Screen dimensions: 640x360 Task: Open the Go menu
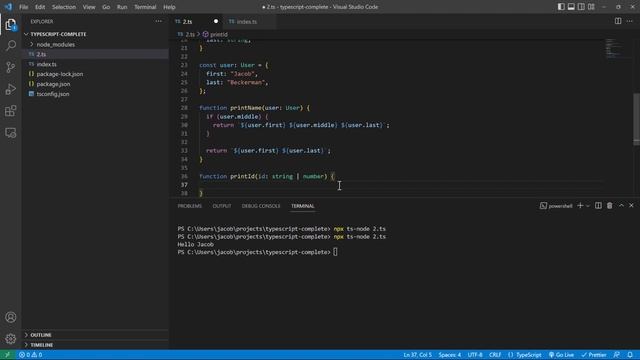pos(106,7)
